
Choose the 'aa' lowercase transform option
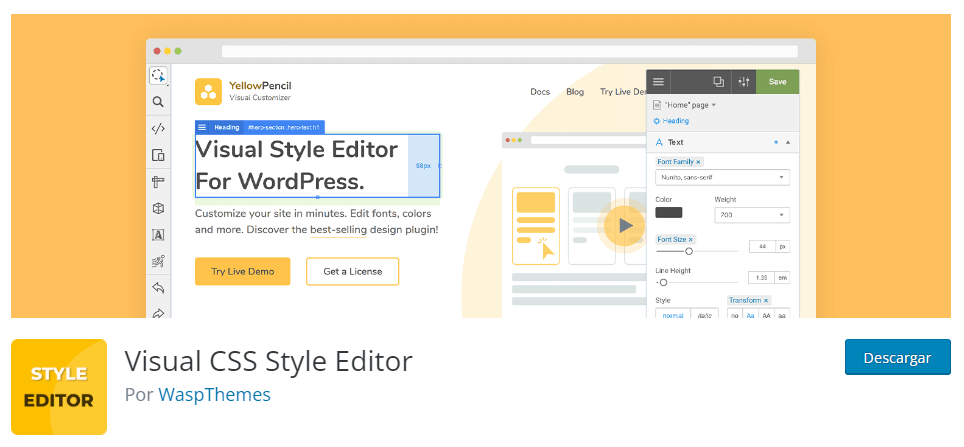click(782, 314)
